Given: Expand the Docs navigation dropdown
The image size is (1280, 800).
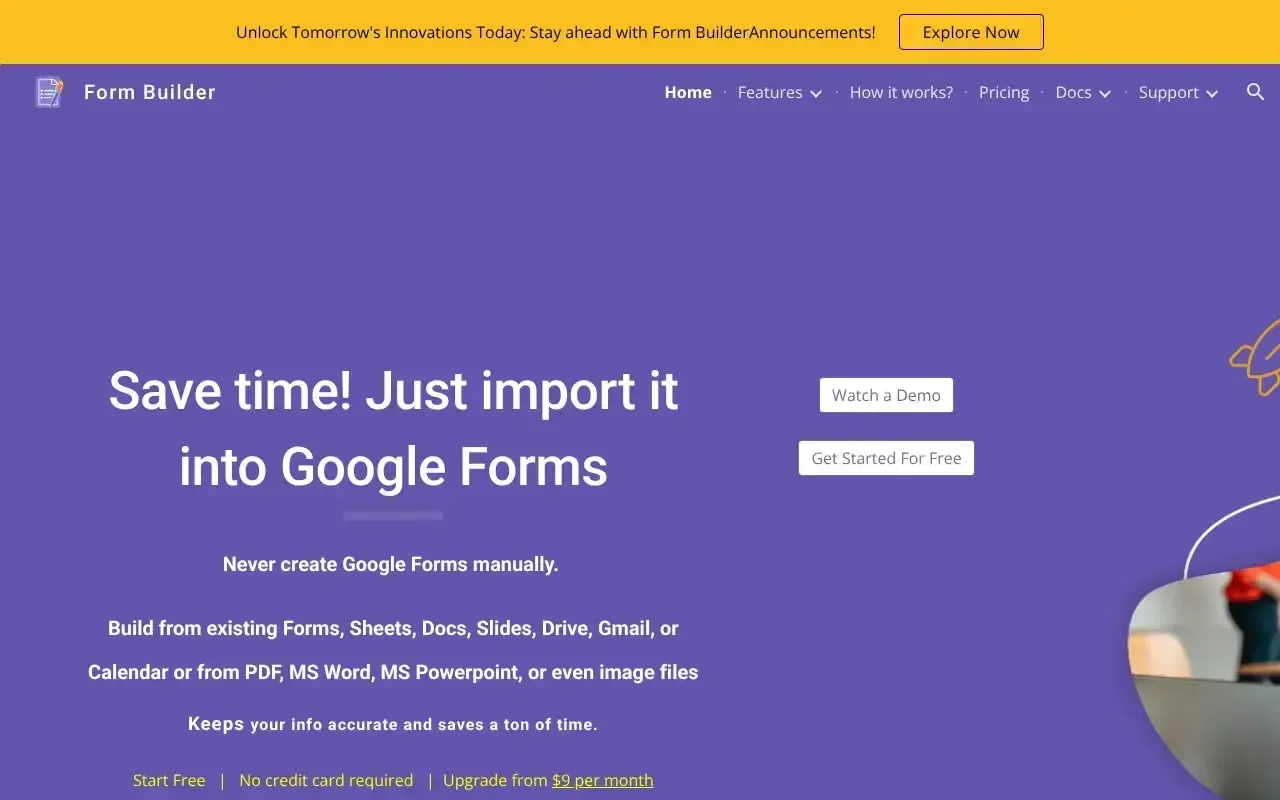Looking at the screenshot, I should click(x=1082, y=92).
